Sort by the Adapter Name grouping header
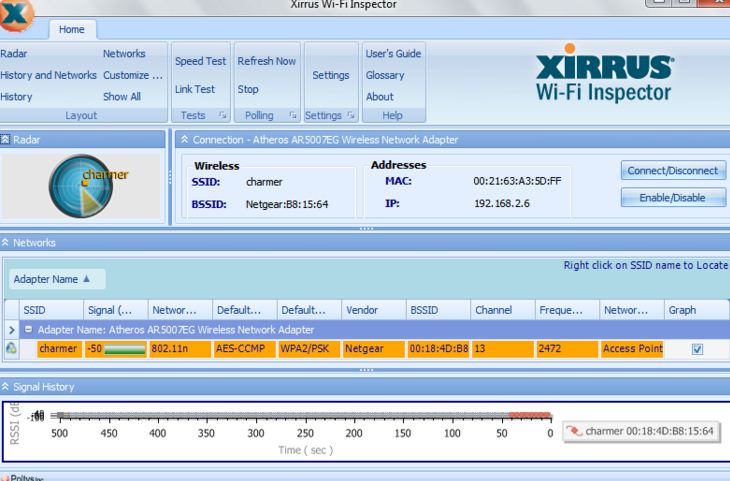 point(57,280)
